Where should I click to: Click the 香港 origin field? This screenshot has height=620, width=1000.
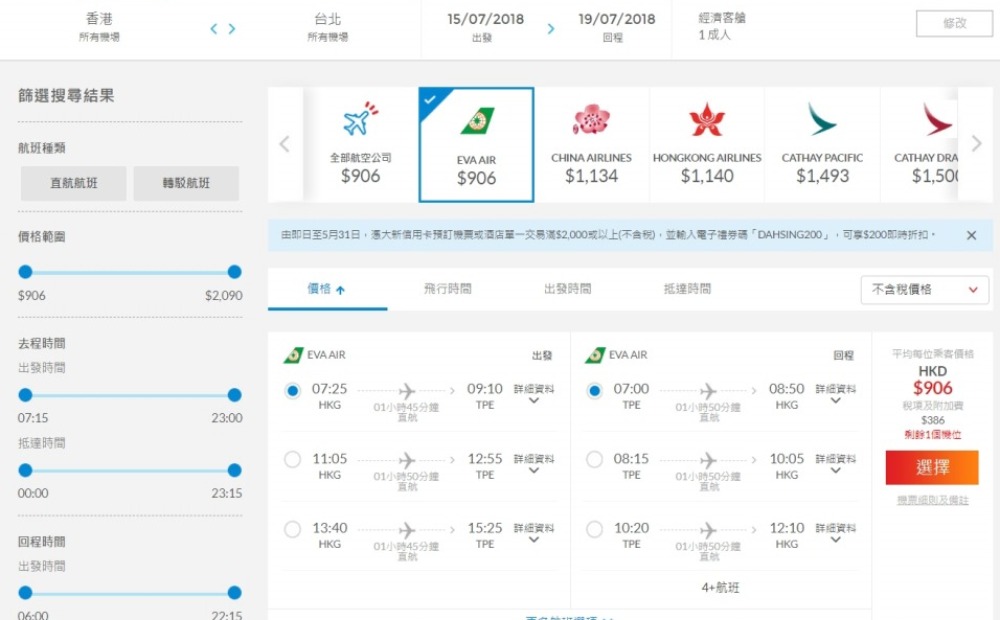point(99,27)
